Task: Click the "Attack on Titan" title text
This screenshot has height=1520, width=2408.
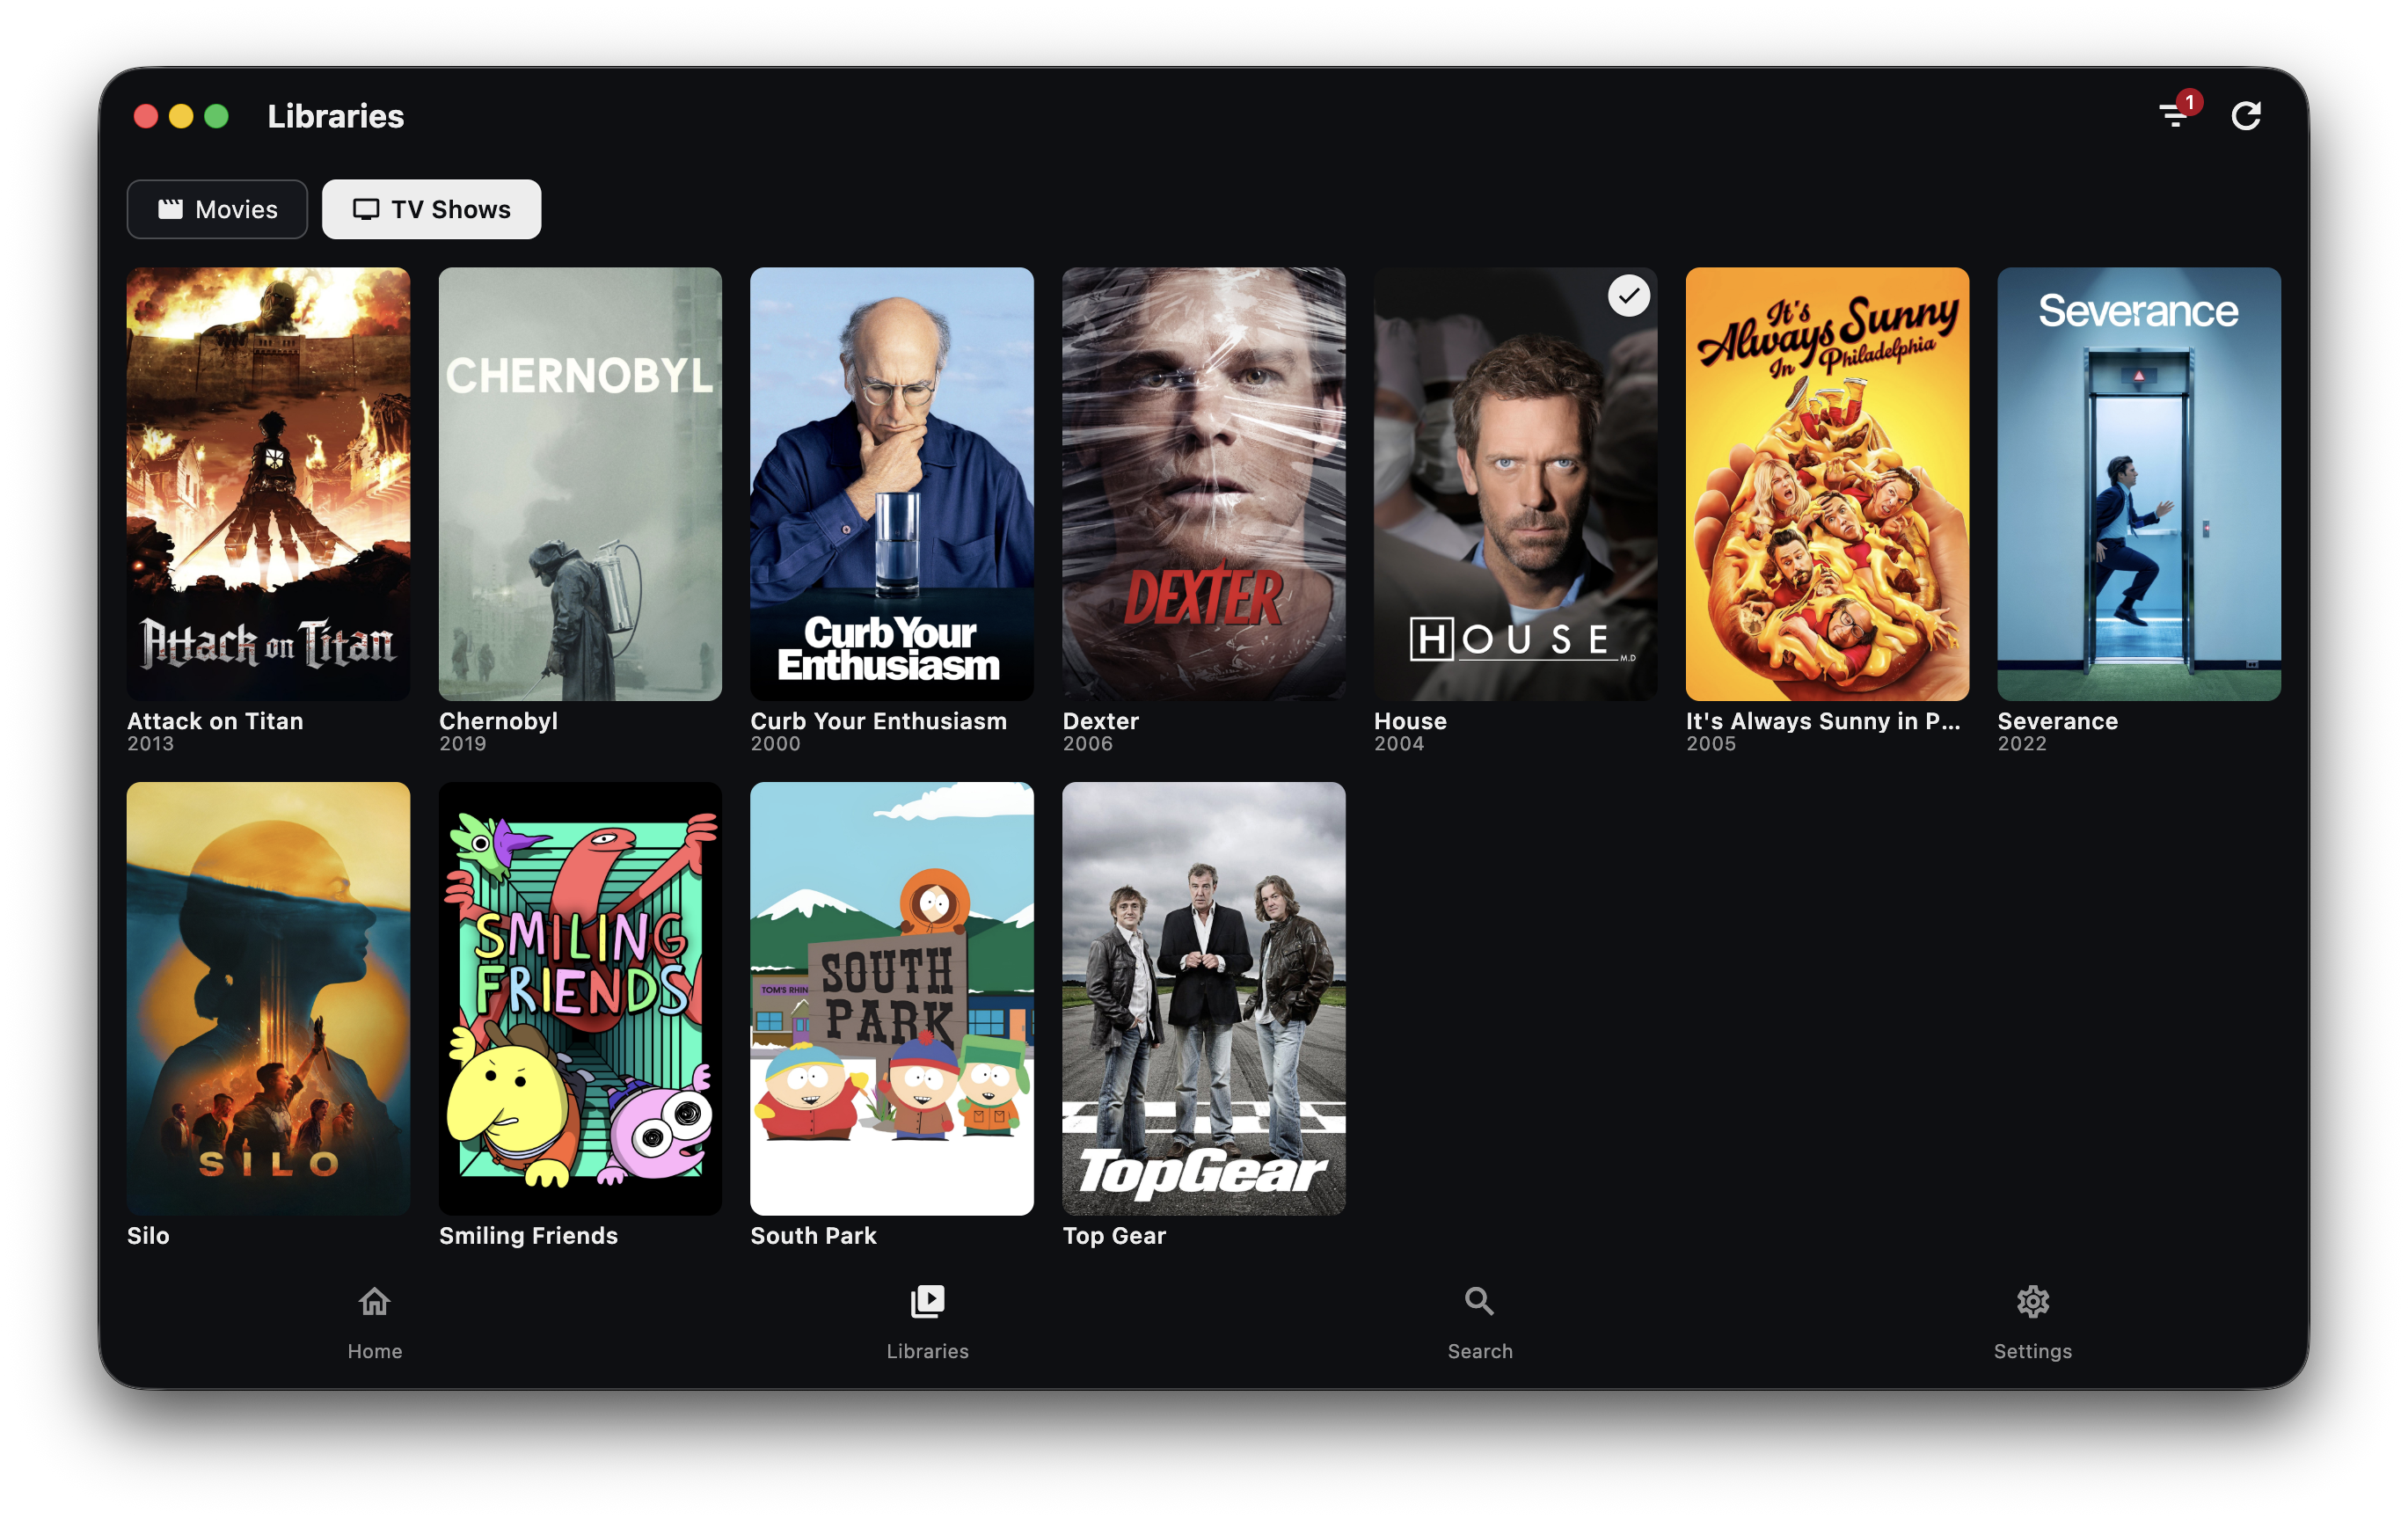Action: pos(215,721)
